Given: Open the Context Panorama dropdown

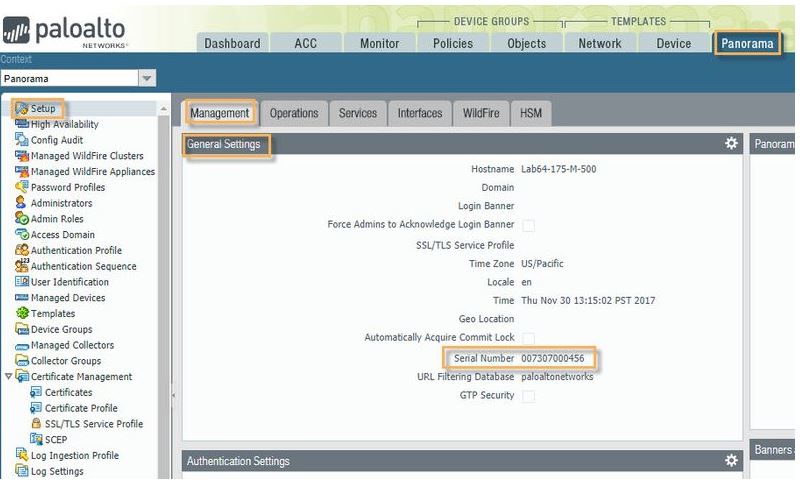Looking at the screenshot, I should [147, 79].
